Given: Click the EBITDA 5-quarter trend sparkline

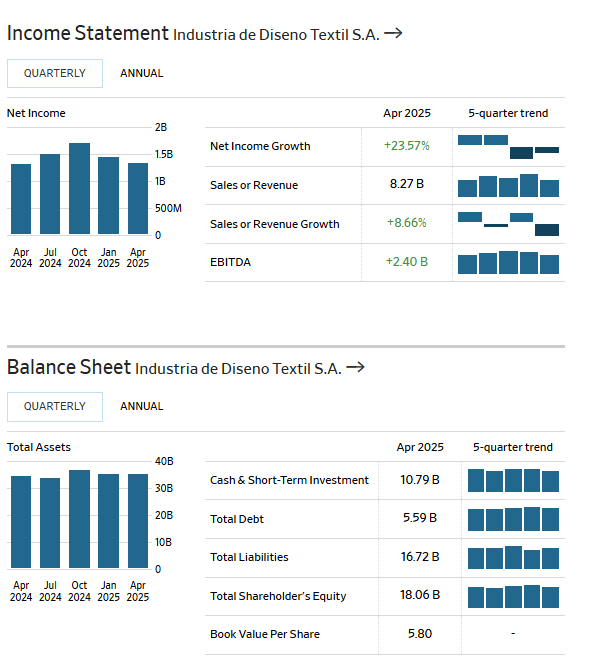Looking at the screenshot, I should 508,263.
